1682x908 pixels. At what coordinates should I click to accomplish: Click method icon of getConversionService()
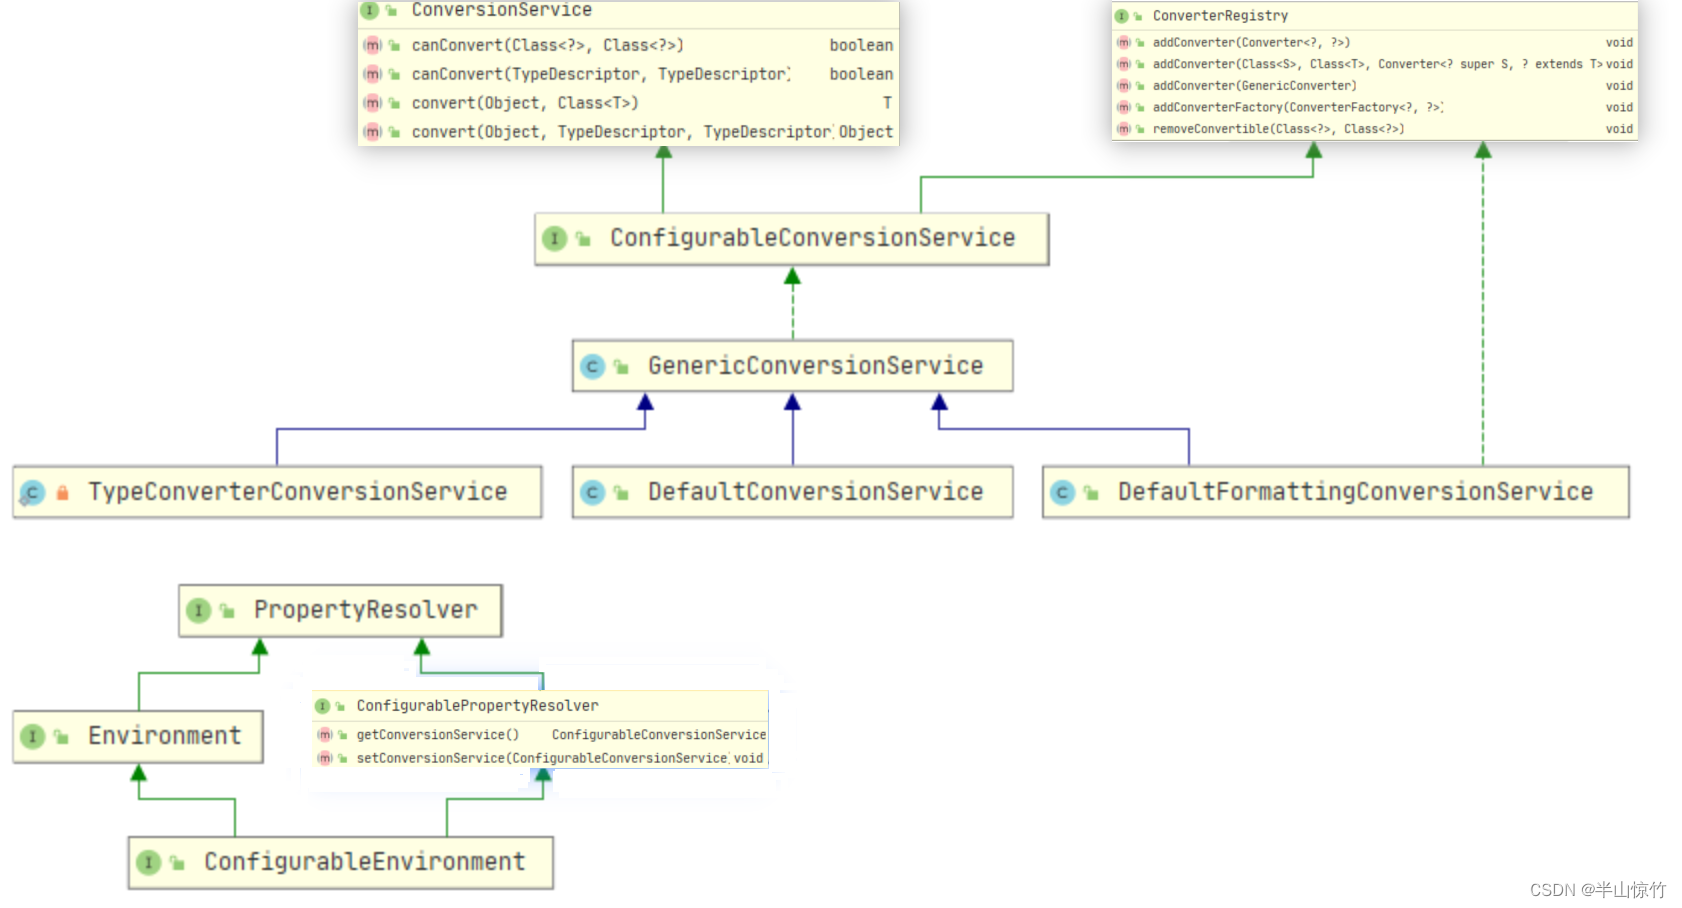(325, 735)
